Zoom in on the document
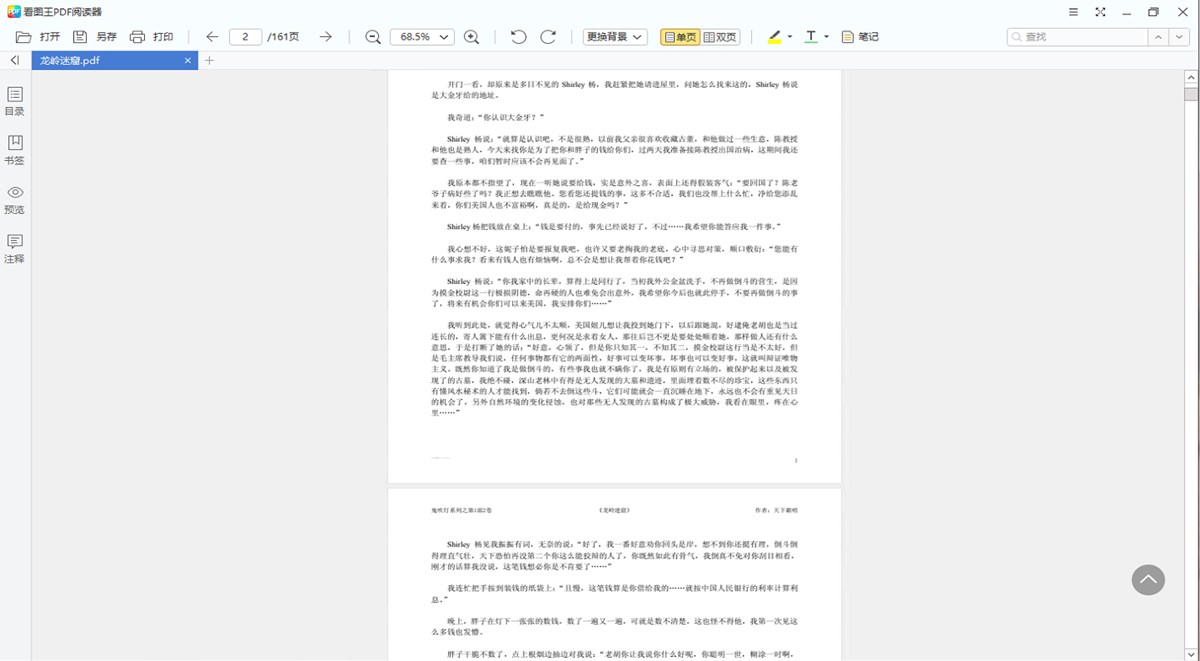The width and height of the screenshot is (1200, 661). [x=470, y=36]
